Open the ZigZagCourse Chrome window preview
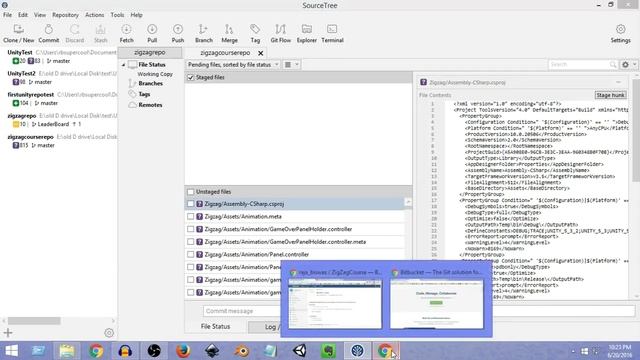Image resolution: width=640 pixels, height=360 pixels. pos(335,300)
